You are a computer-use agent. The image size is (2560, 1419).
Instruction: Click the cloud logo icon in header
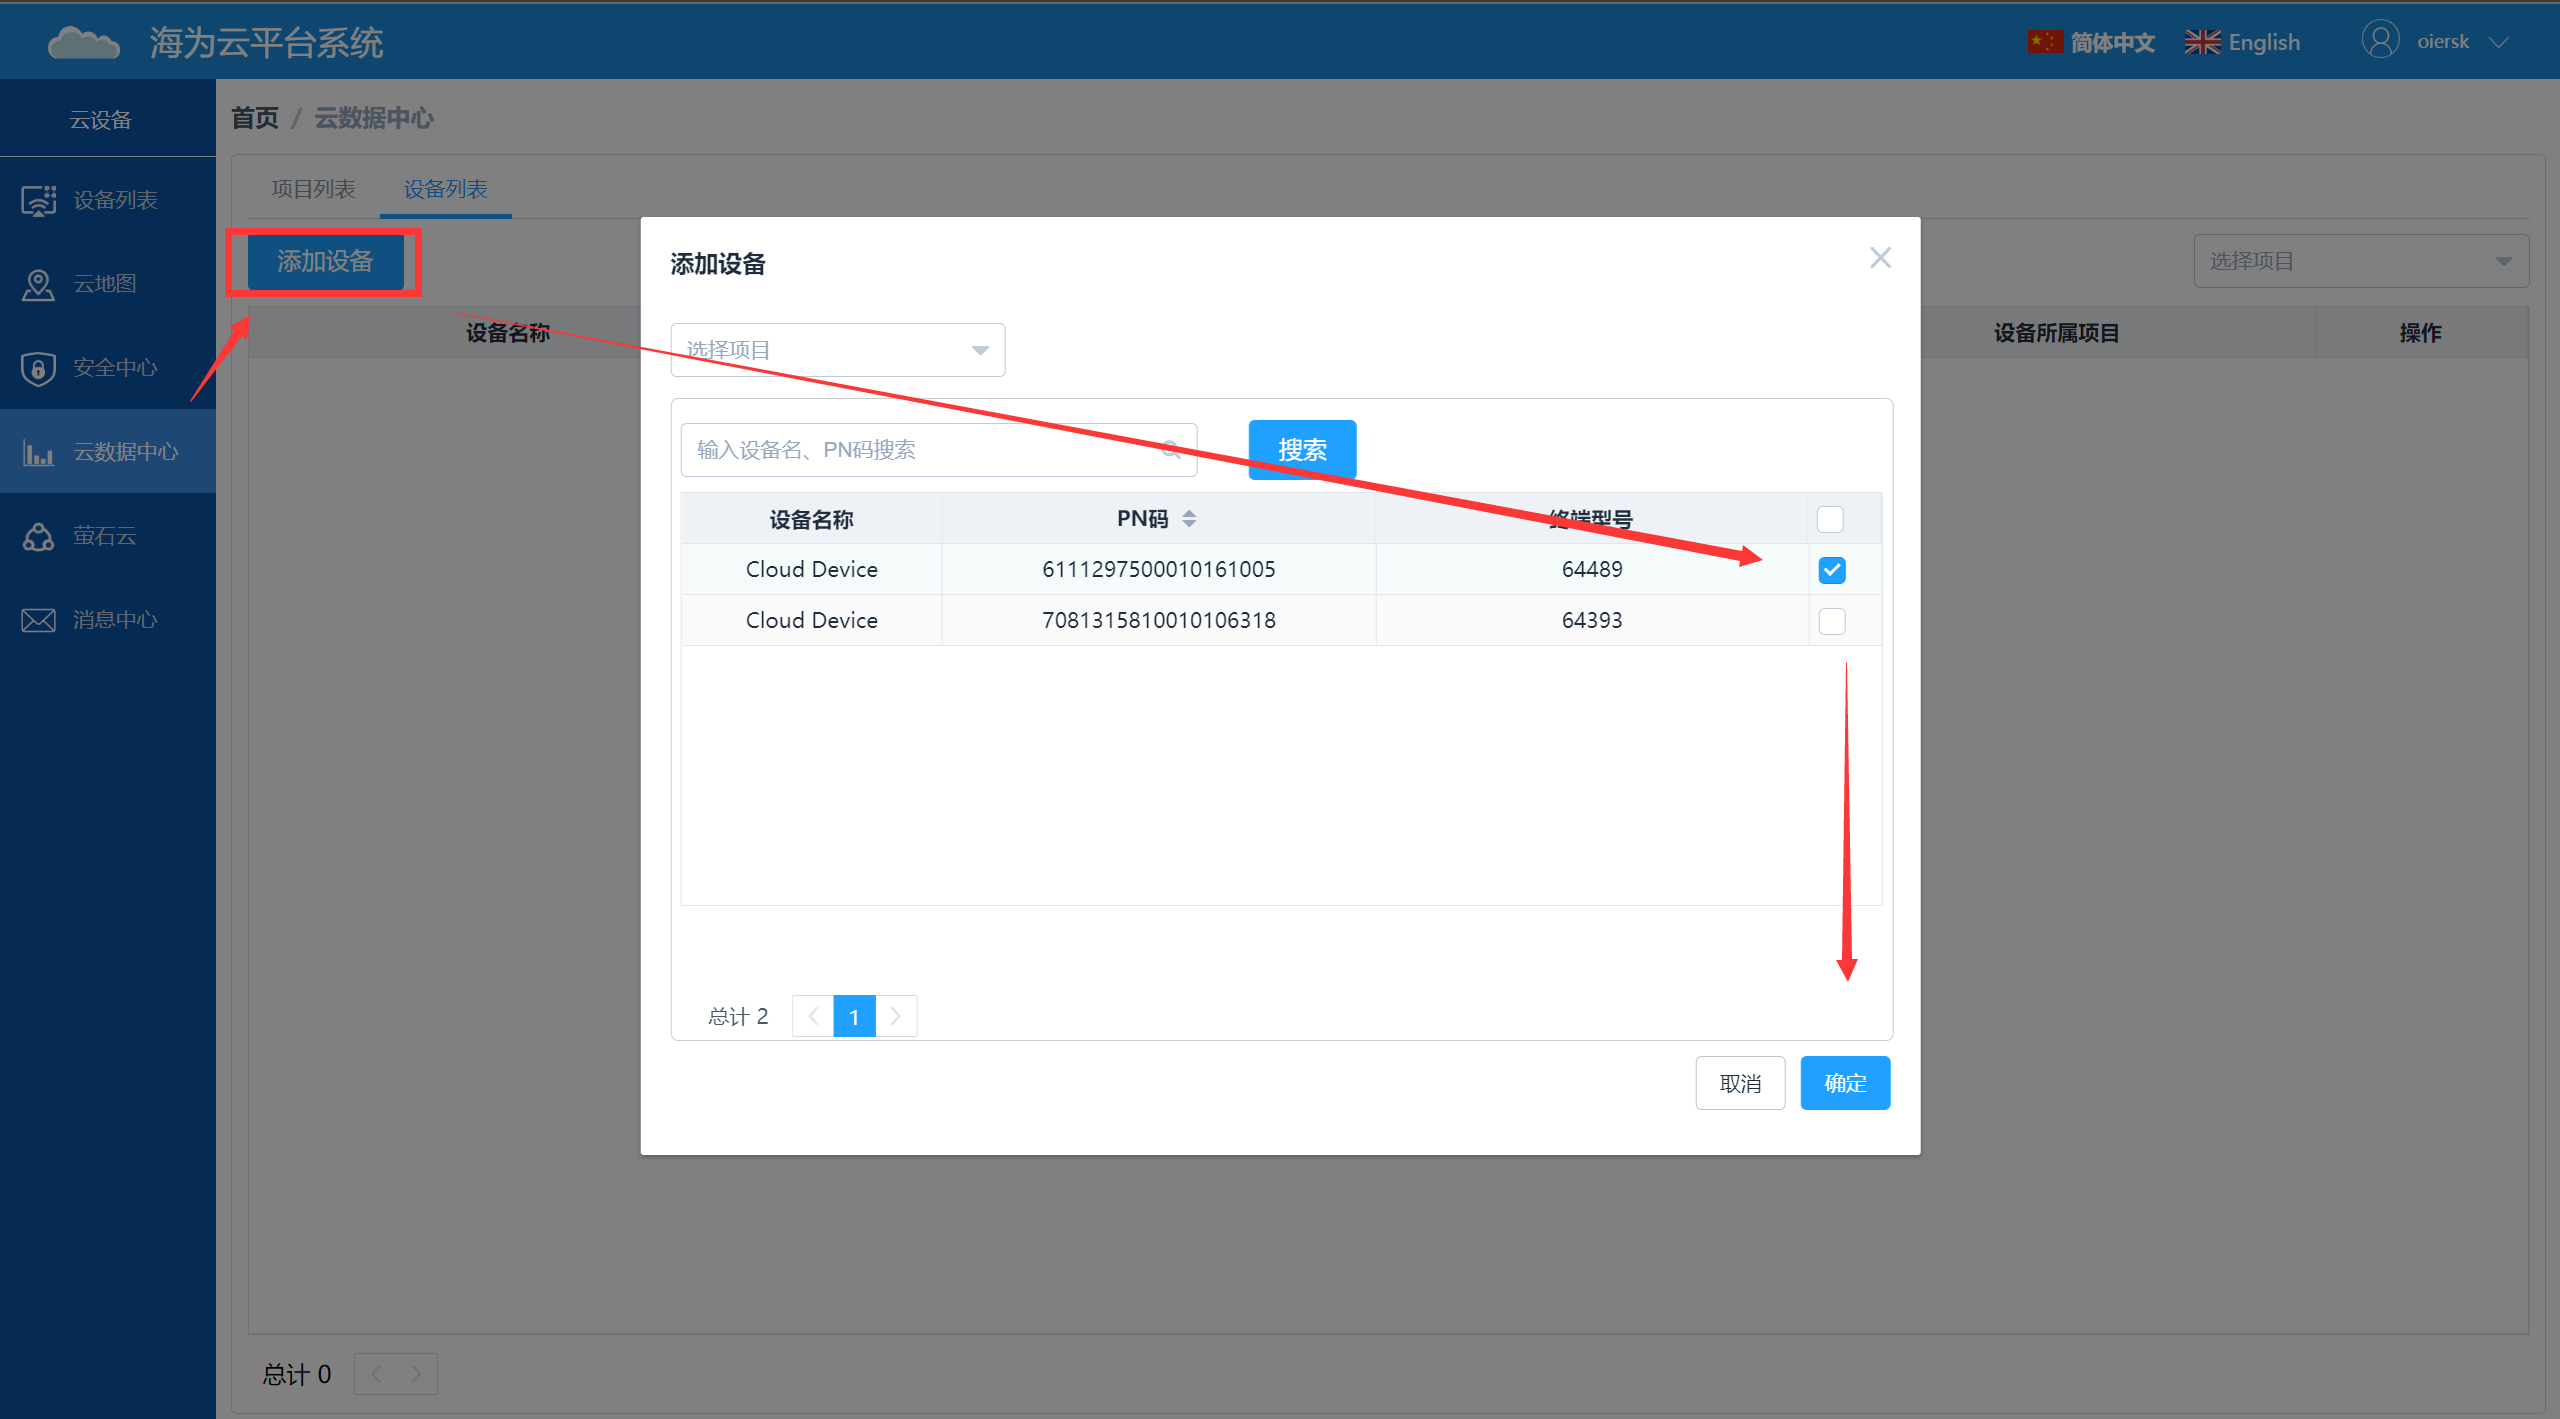tap(84, 43)
